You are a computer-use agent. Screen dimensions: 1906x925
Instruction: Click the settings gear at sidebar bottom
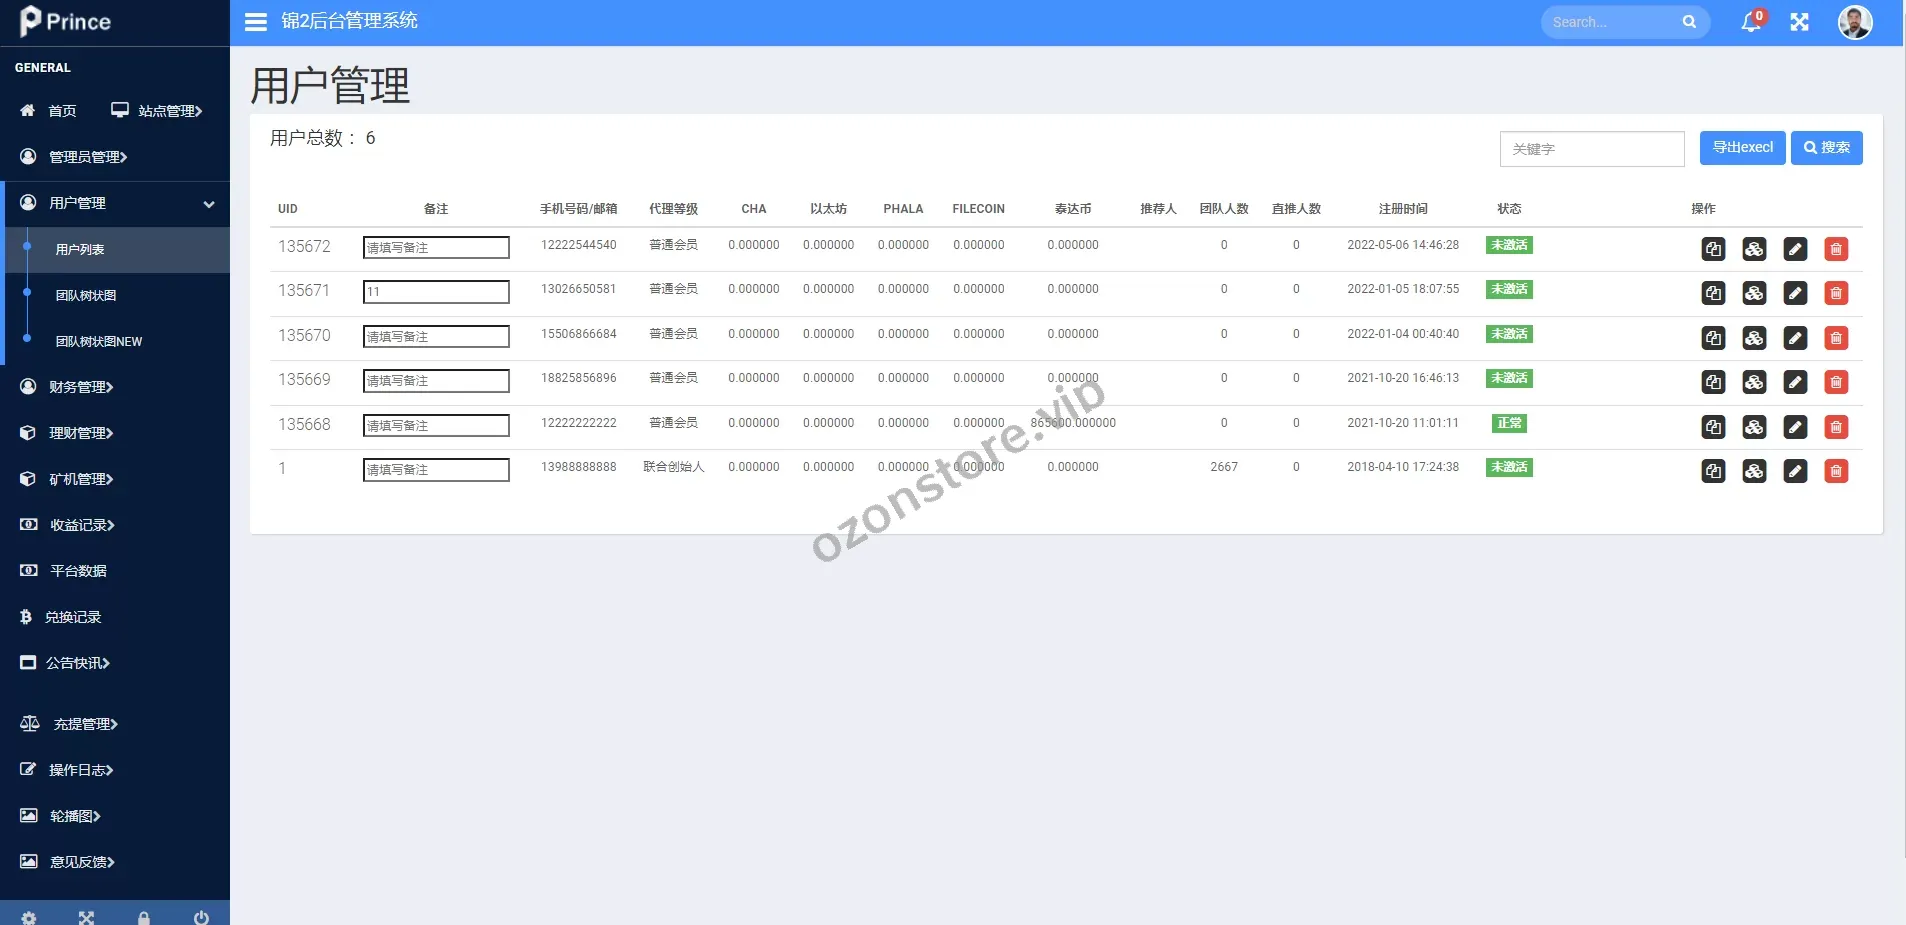click(x=29, y=917)
